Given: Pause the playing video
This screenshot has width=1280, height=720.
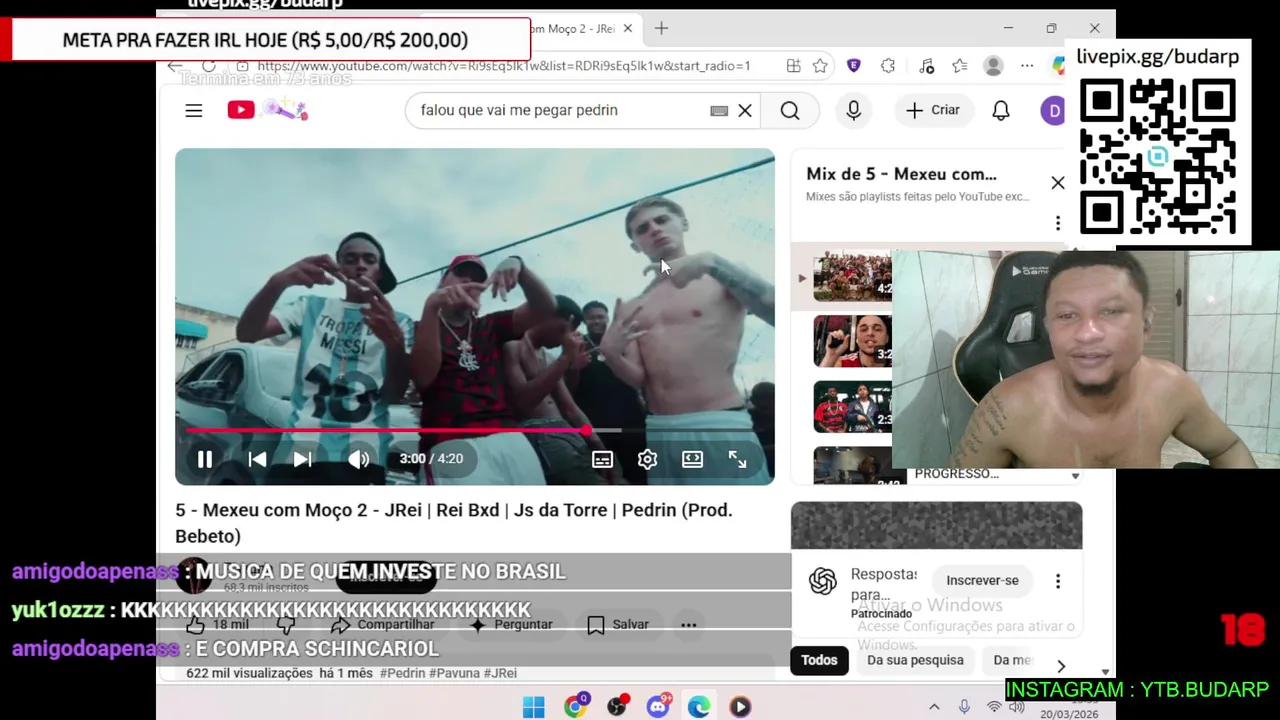Looking at the screenshot, I should 205,459.
